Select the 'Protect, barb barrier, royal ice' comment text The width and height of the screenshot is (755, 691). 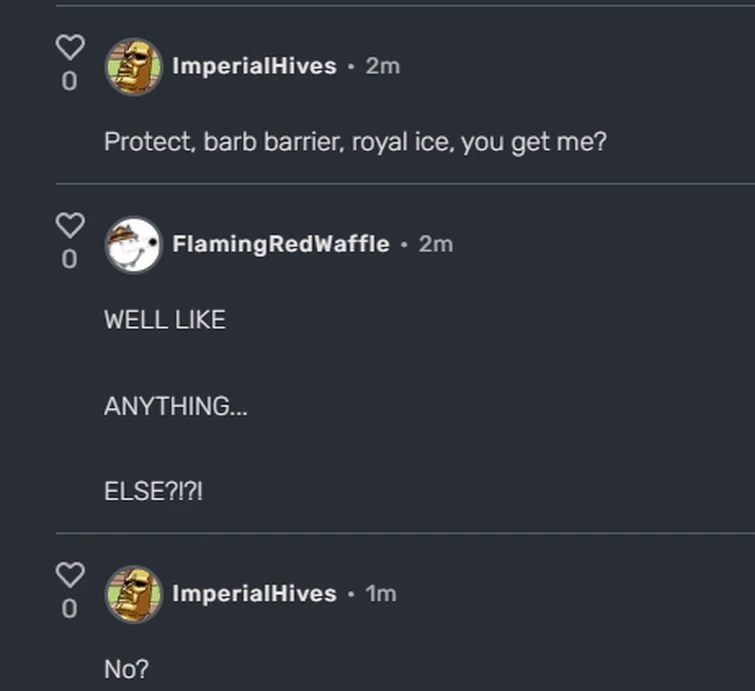pos(355,142)
